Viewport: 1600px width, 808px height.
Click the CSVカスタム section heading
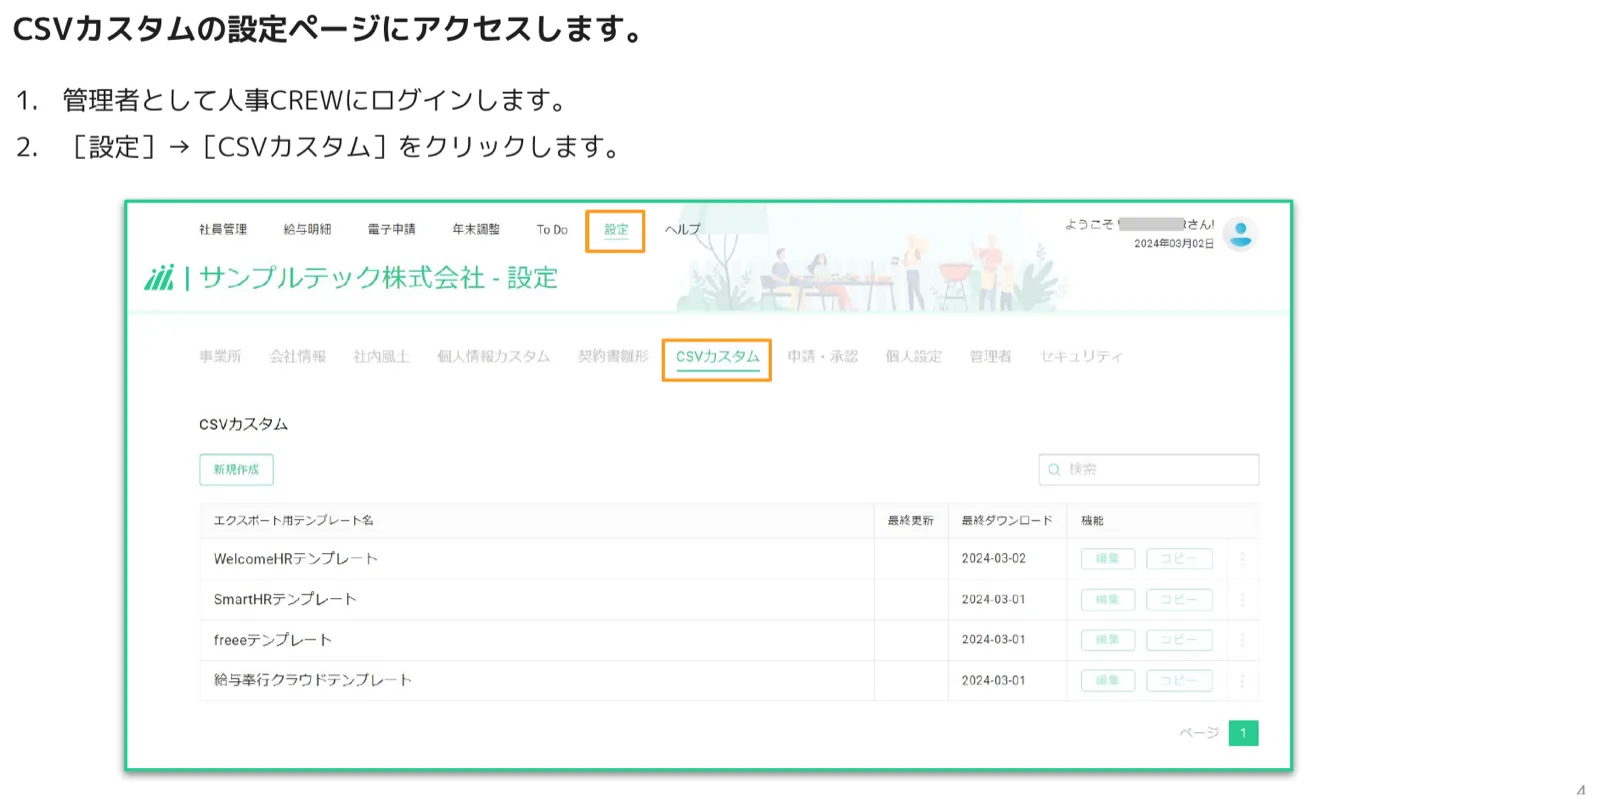coord(243,424)
